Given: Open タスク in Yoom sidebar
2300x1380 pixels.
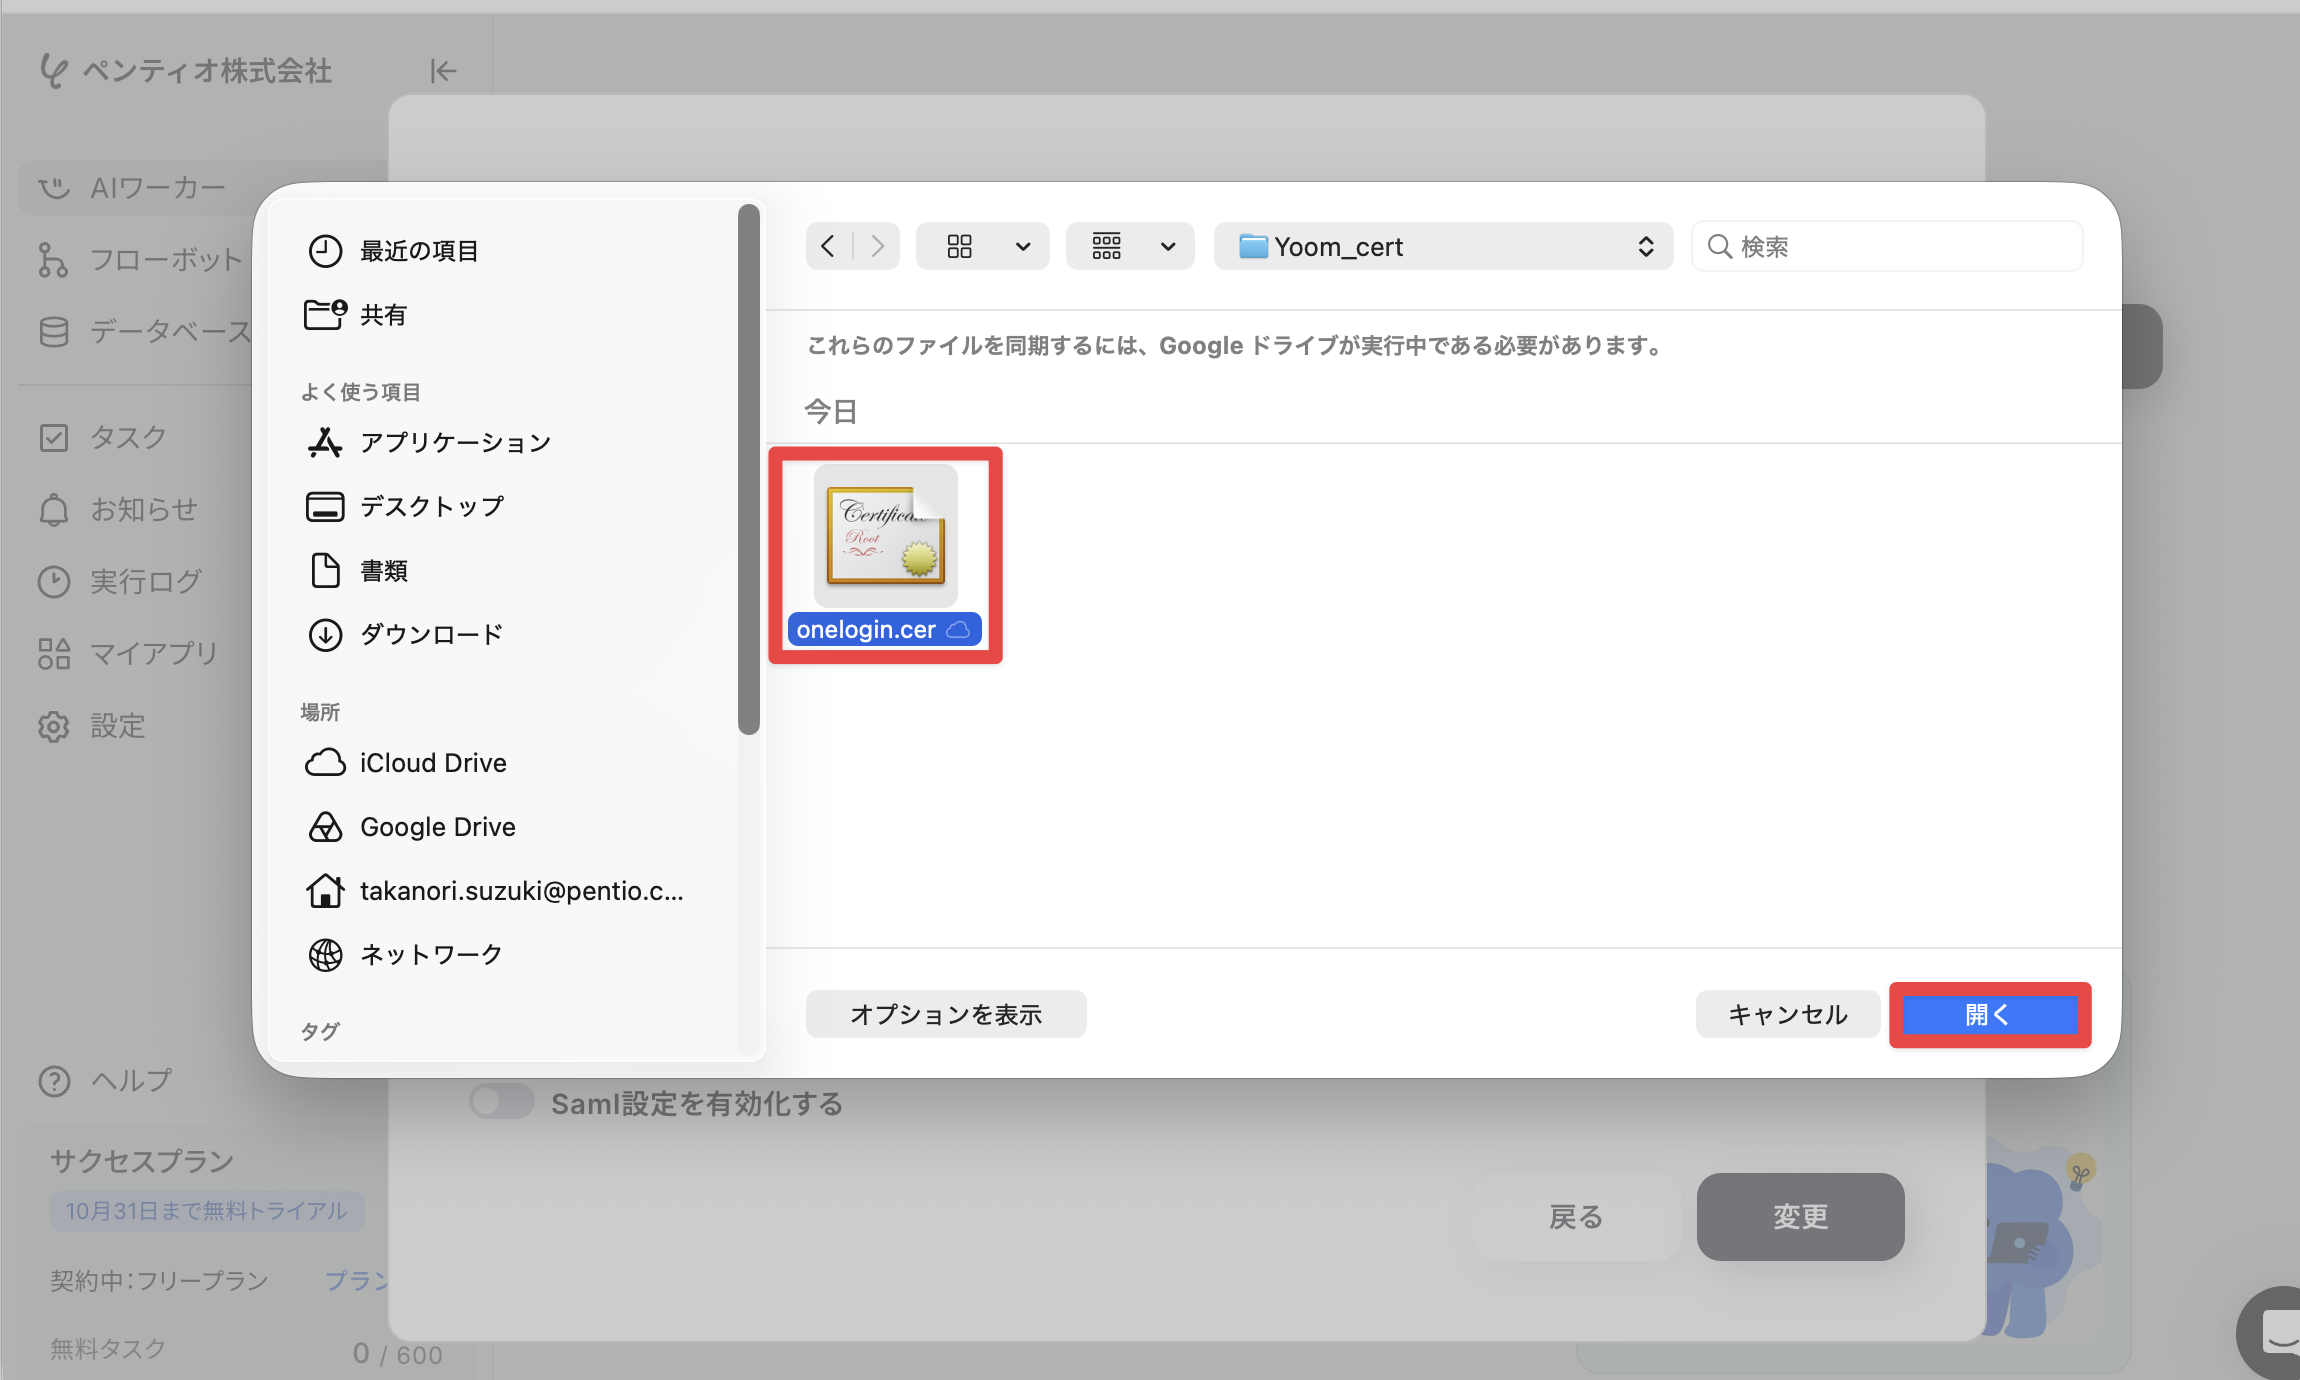Looking at the screenshot, I should click(103, 437).
